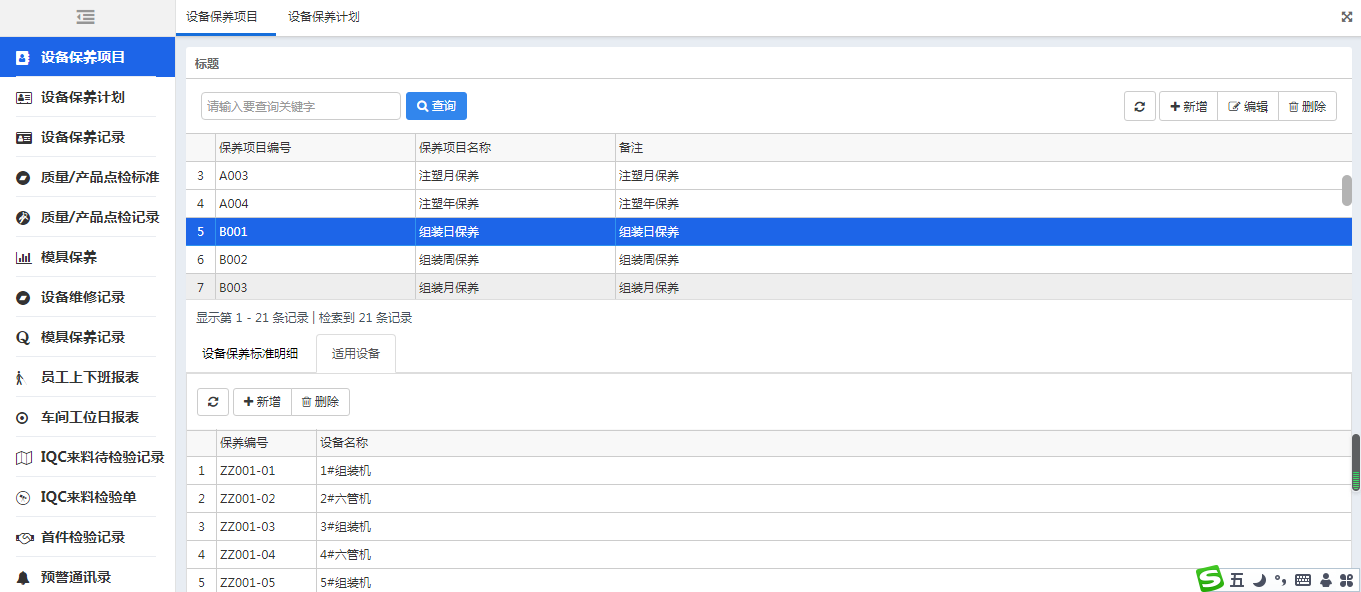The height and width of the screenshot is (592, 1361).
Task: Collapse the sidebar with the hamburger icon
Action: (x=86, y=17)
